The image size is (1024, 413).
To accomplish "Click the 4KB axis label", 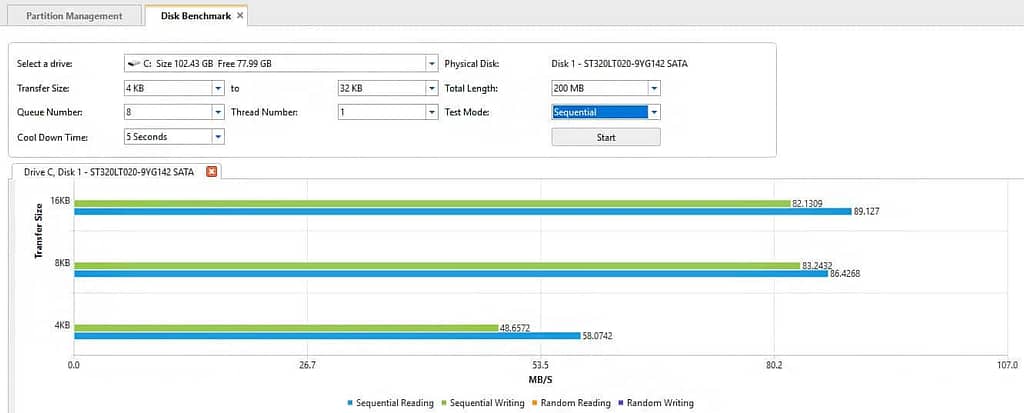I will point(63,326).
